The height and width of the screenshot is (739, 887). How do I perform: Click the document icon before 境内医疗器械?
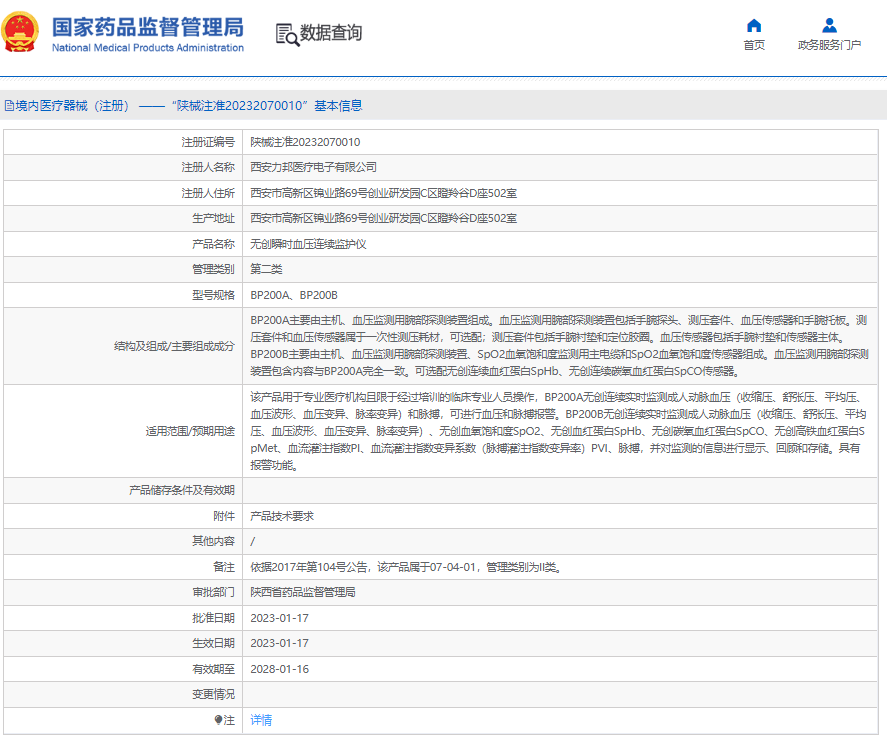pos(9,105)
